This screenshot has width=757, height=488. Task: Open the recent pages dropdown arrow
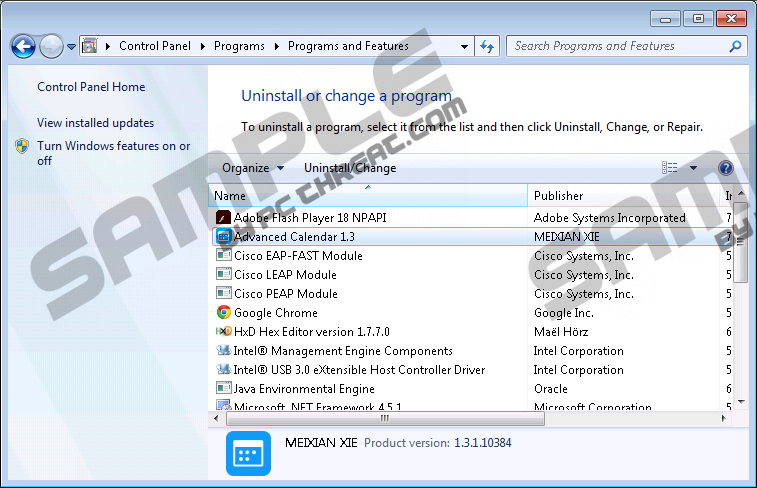tap(71, 47)
